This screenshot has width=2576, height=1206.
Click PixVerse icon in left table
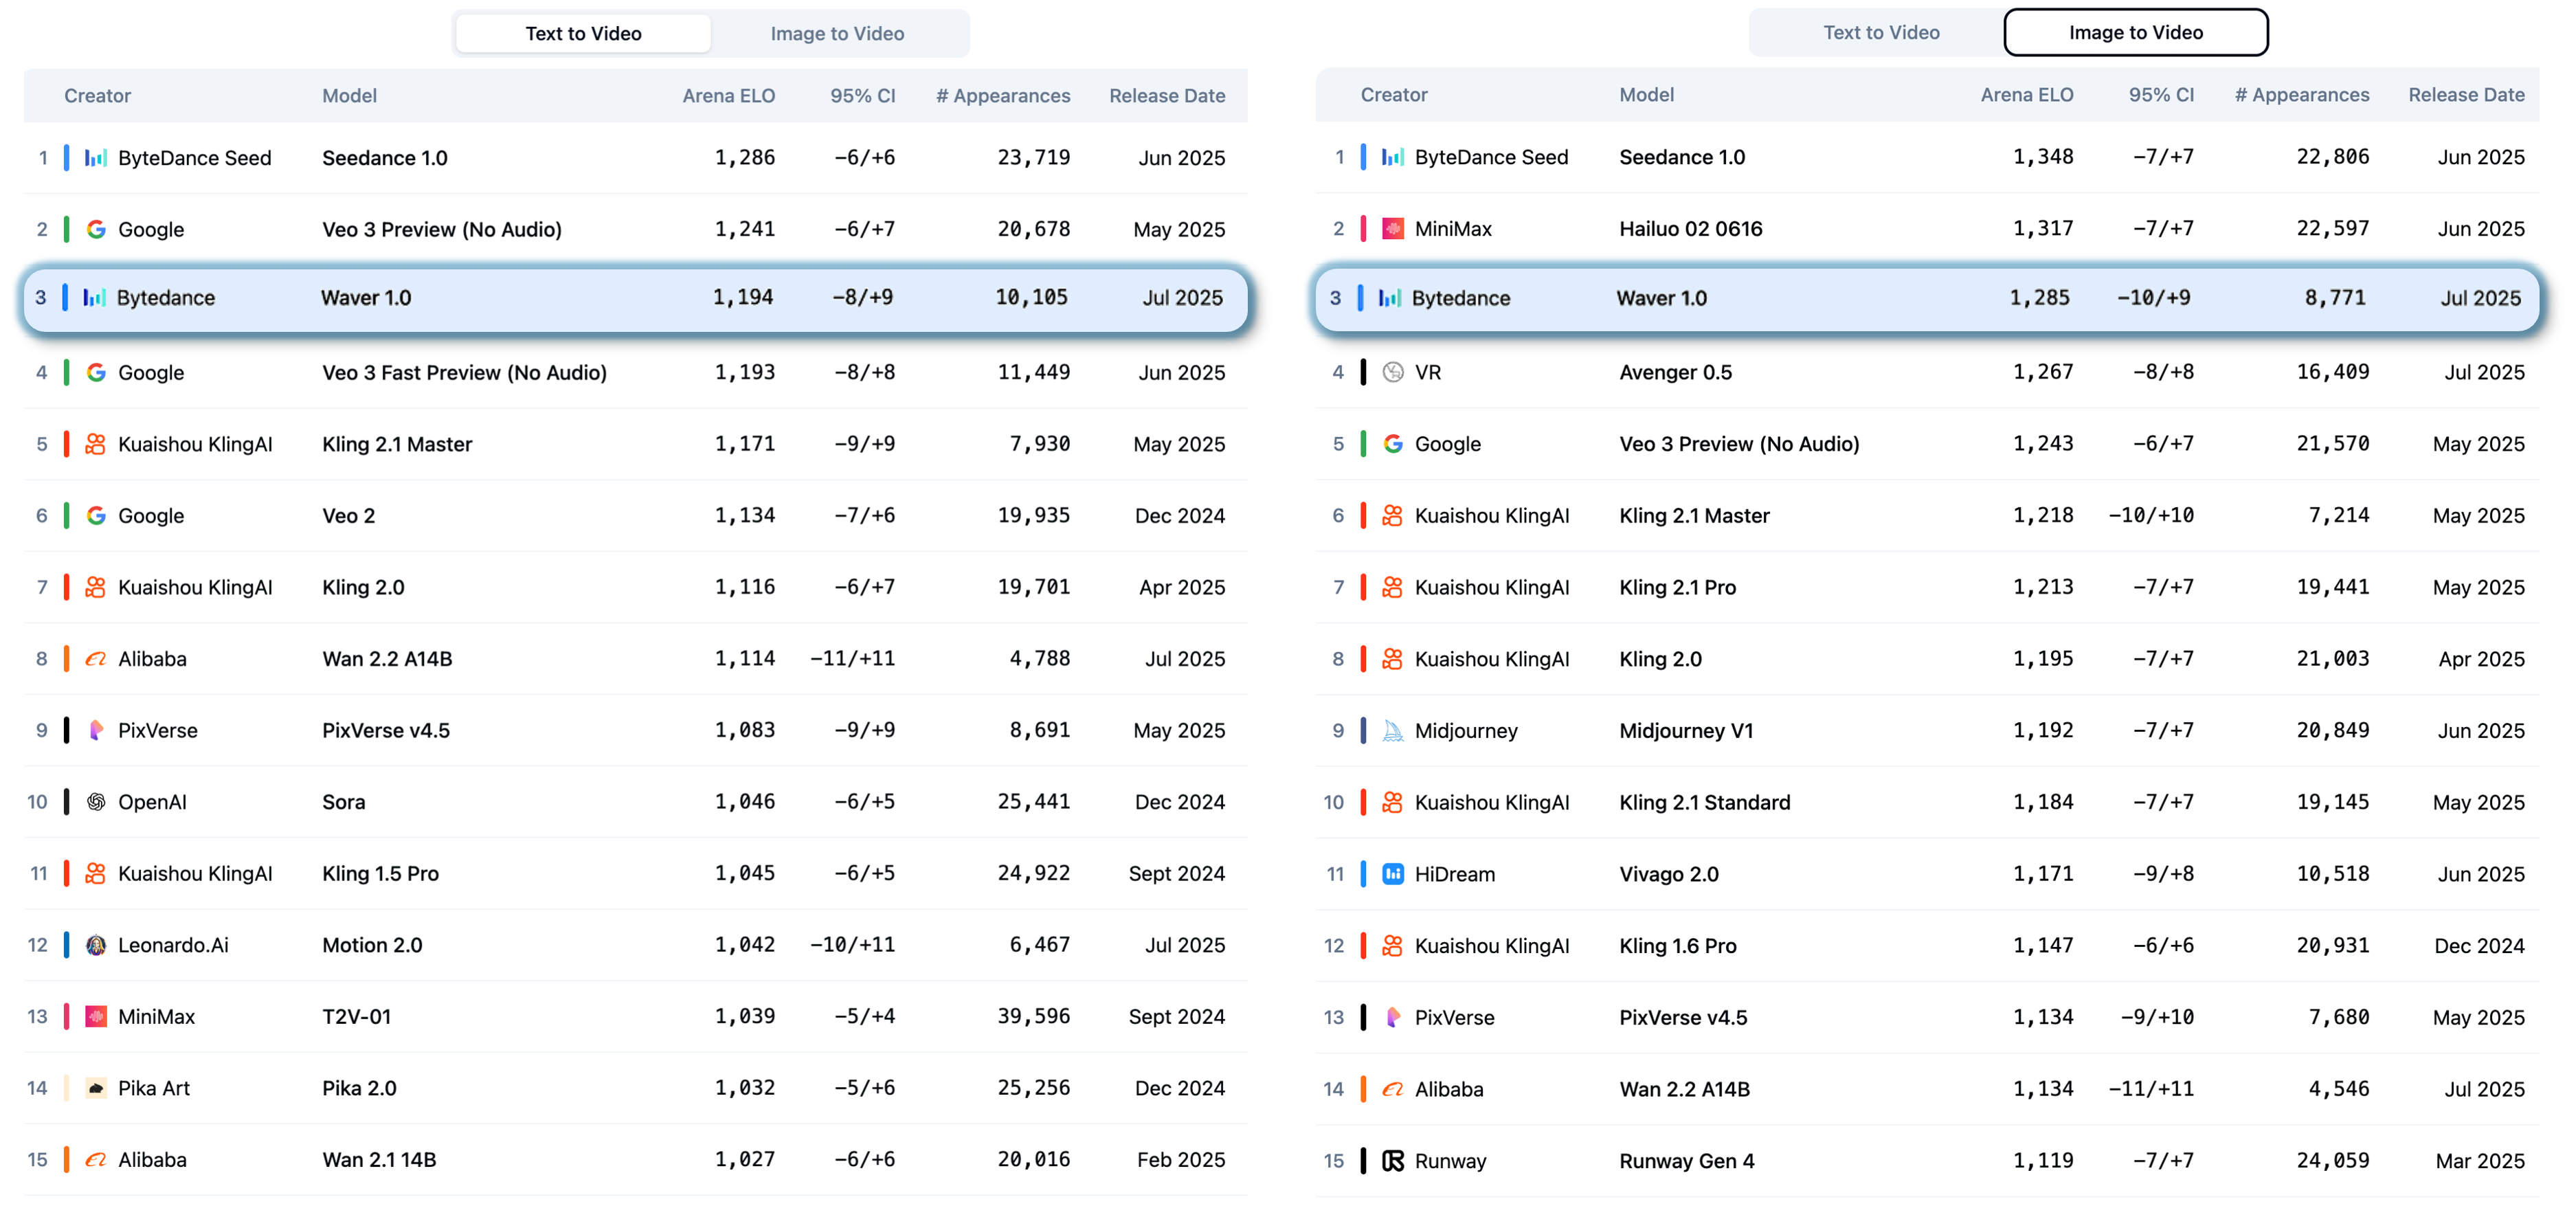[96, 730]
